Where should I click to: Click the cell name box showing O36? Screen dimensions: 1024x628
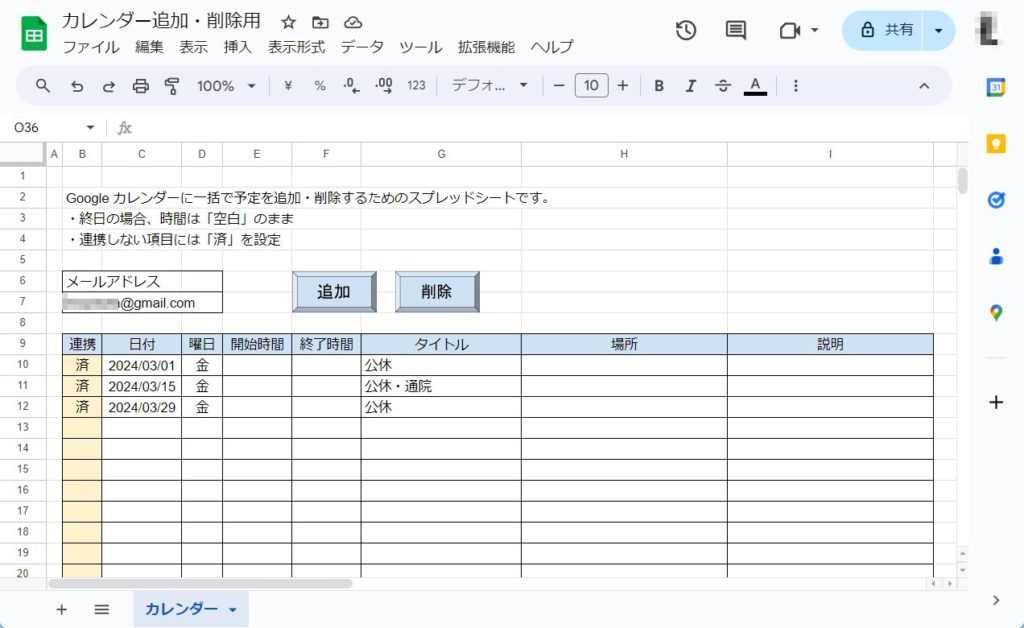click(50, 128)
